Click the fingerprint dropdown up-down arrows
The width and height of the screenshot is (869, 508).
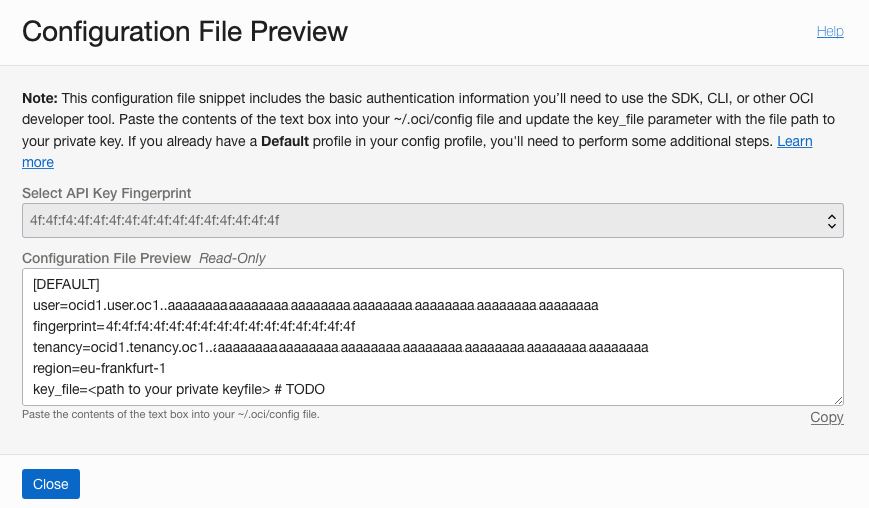[830, 220]
